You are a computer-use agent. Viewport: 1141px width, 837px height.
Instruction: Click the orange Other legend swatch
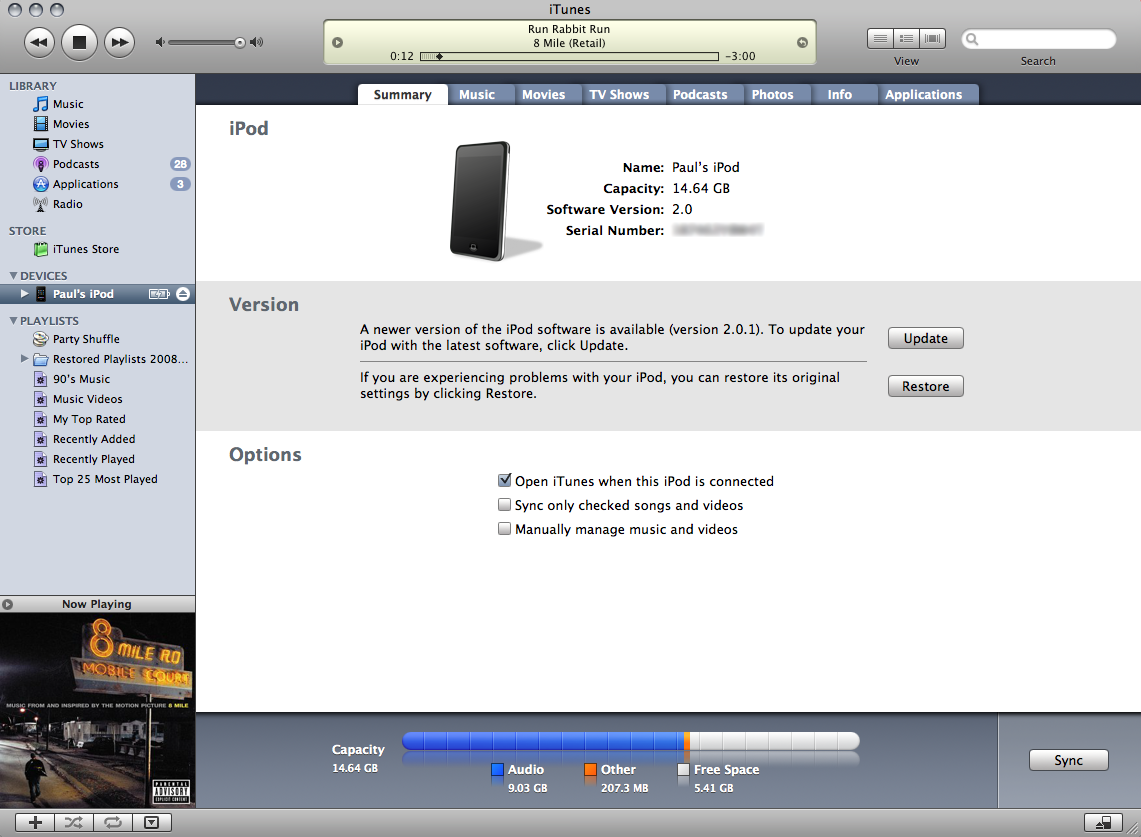591,769
